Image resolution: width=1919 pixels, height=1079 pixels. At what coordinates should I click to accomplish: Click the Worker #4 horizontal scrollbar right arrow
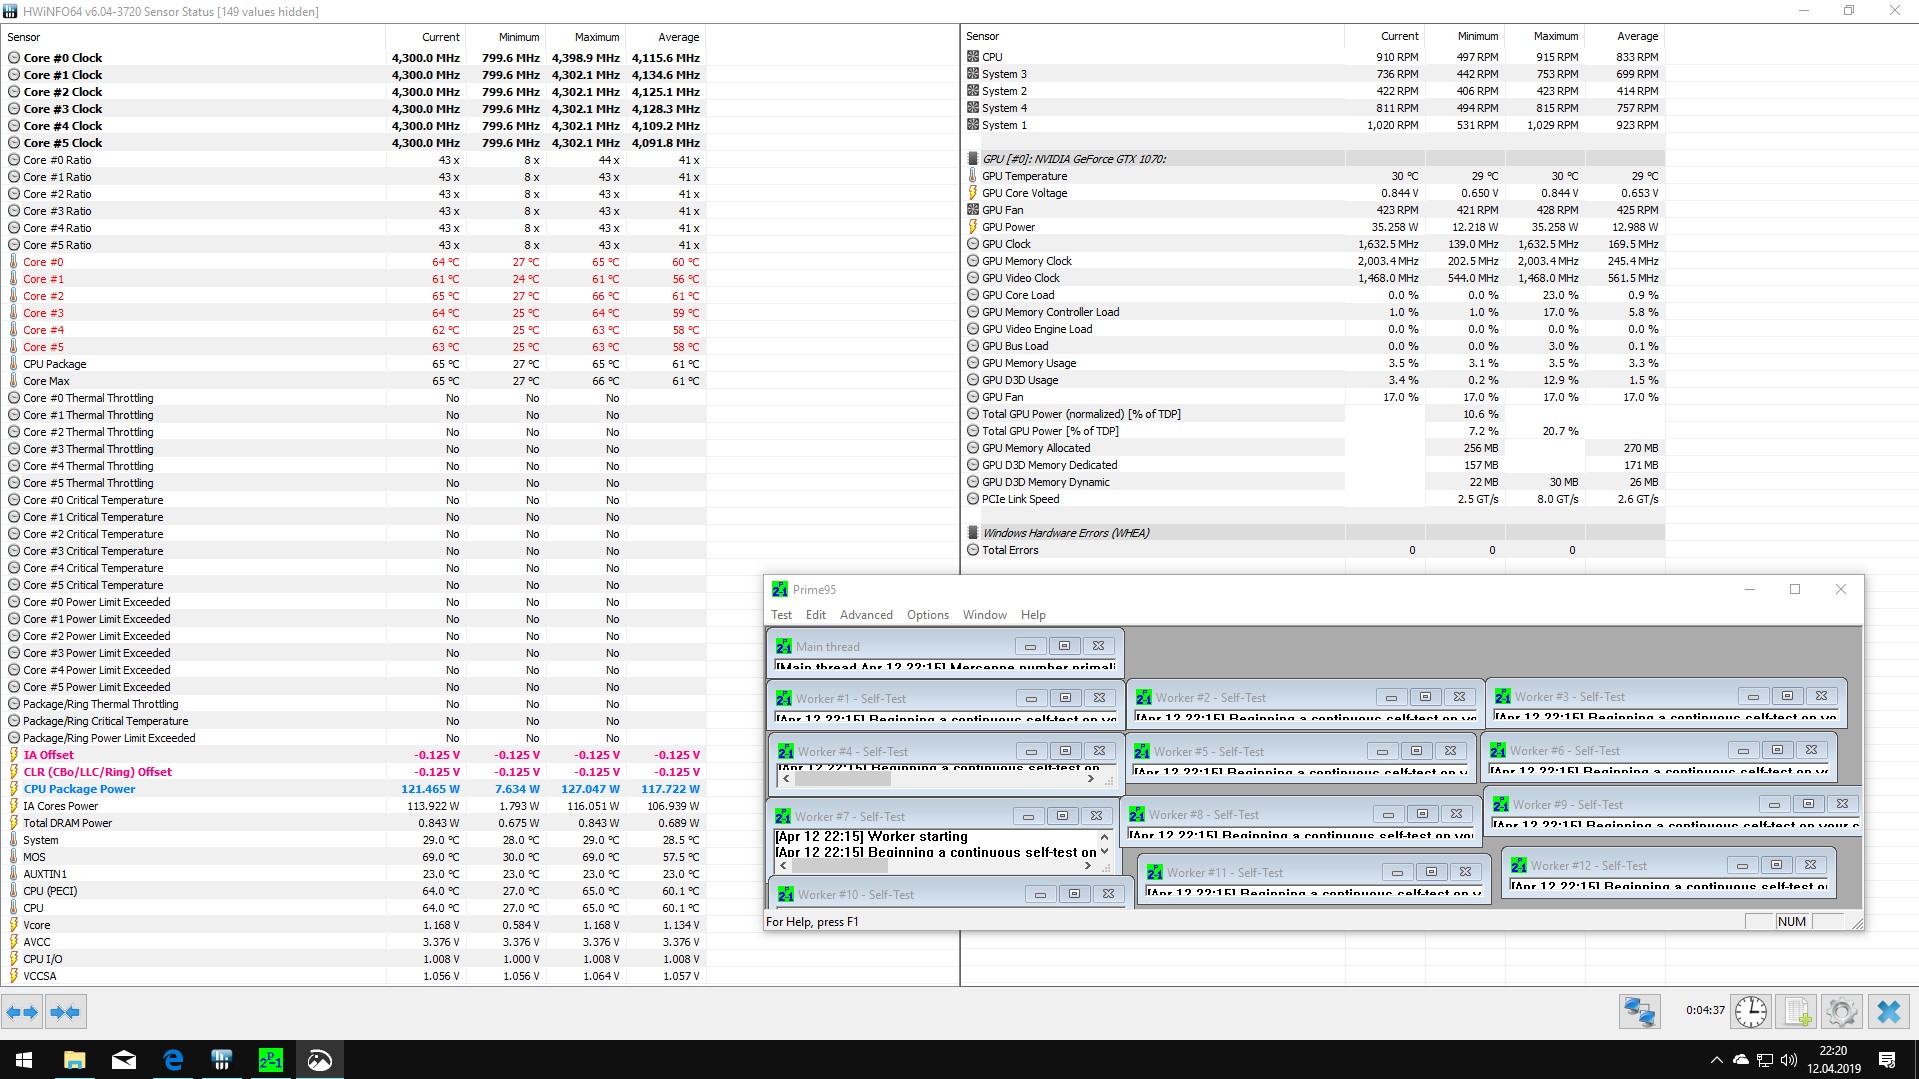pyautogui.click(x=1090, y=779)
